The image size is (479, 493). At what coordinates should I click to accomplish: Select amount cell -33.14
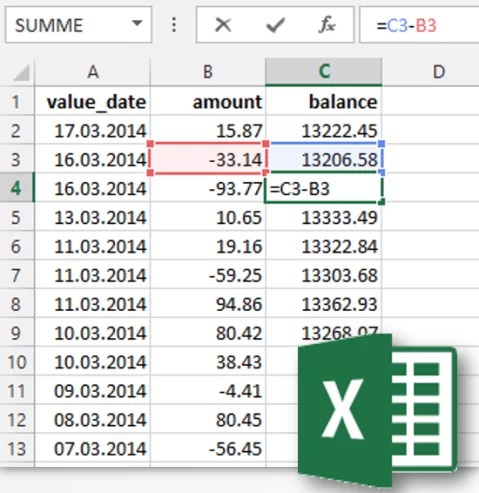tap(208, 159)
